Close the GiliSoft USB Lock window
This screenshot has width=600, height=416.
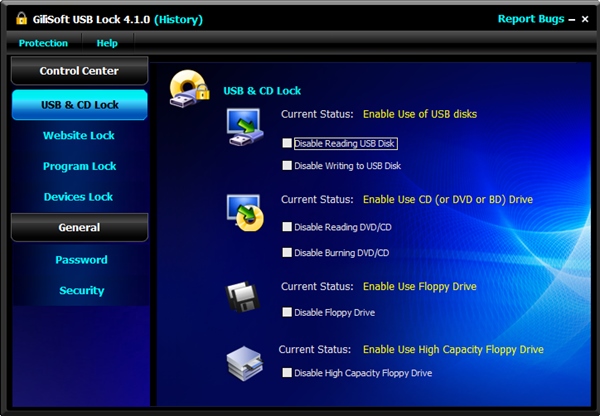[585, 19]
